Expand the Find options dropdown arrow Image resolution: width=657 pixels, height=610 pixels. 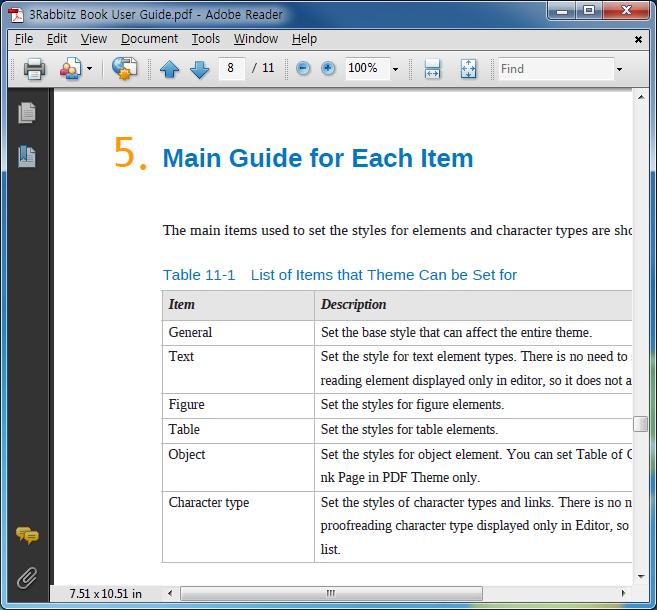coord(619,69)
